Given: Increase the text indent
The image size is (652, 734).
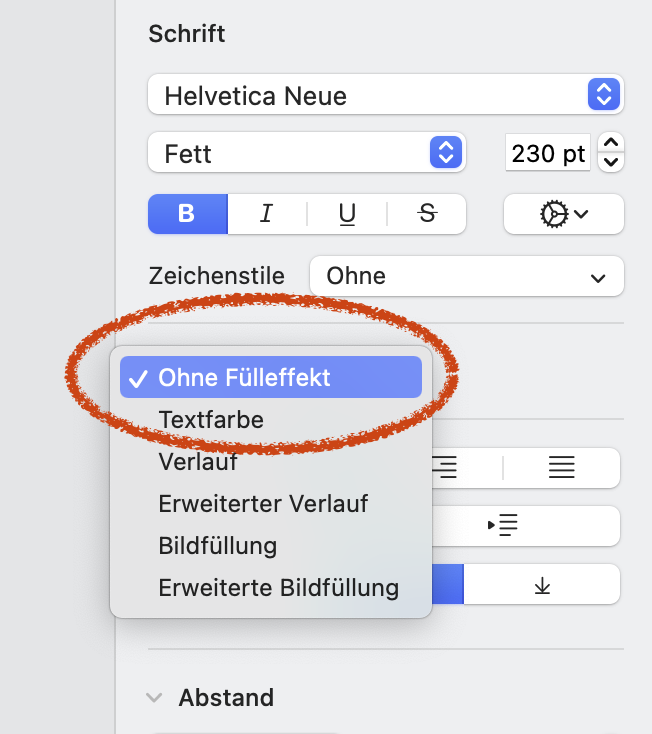Looking at the screenshot, I should 502,525.
